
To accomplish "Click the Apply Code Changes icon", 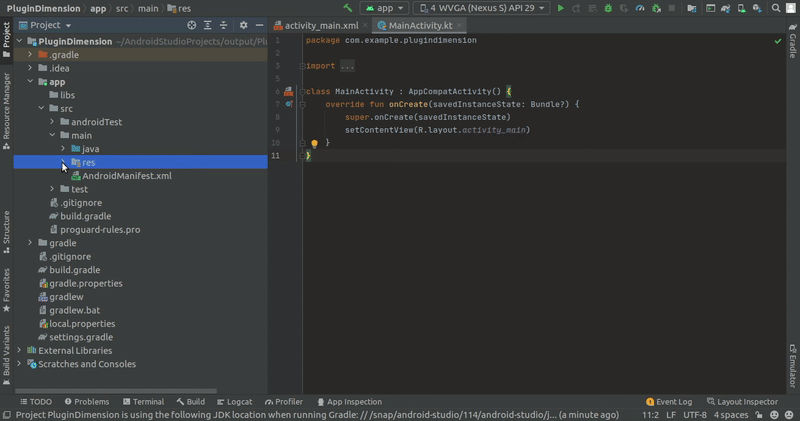I will pos(592,8).
